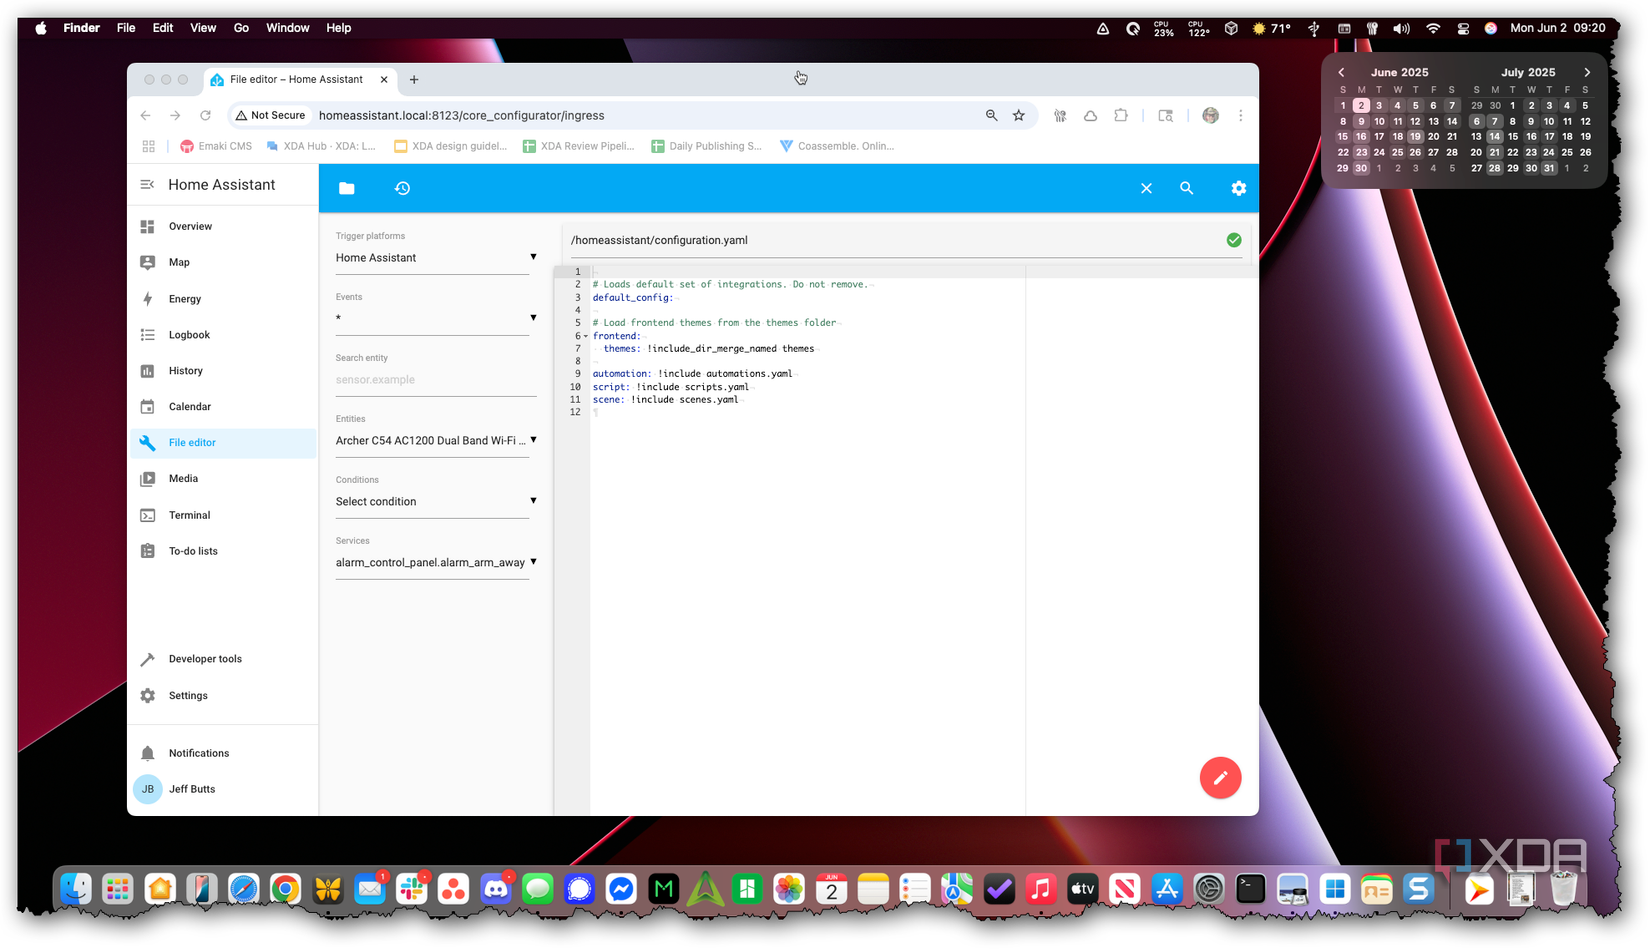Open Finder from the Dock
The width and height of the screenshot is (1650, 949).
(76, 889)
